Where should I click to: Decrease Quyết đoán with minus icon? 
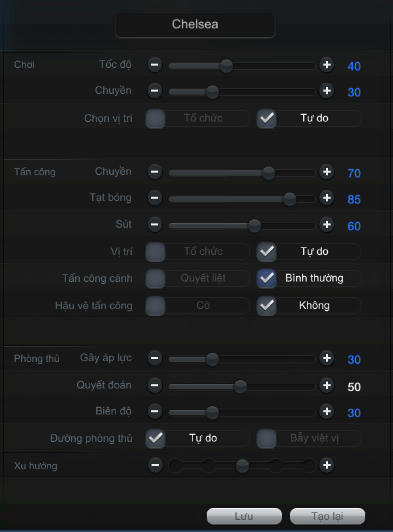tap(154, 385)
